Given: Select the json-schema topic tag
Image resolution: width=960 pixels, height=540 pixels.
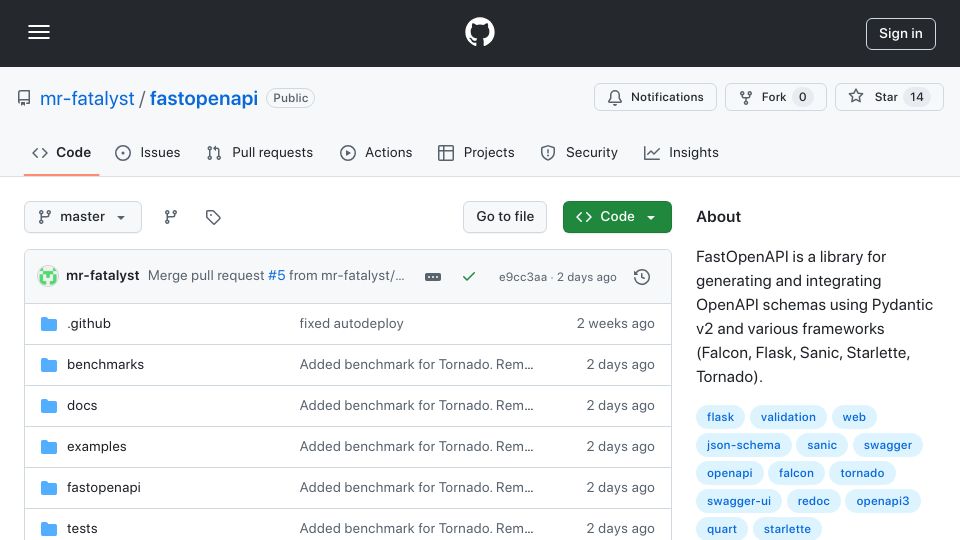Looking at the screenshot, I should click(x=743, y=445).
